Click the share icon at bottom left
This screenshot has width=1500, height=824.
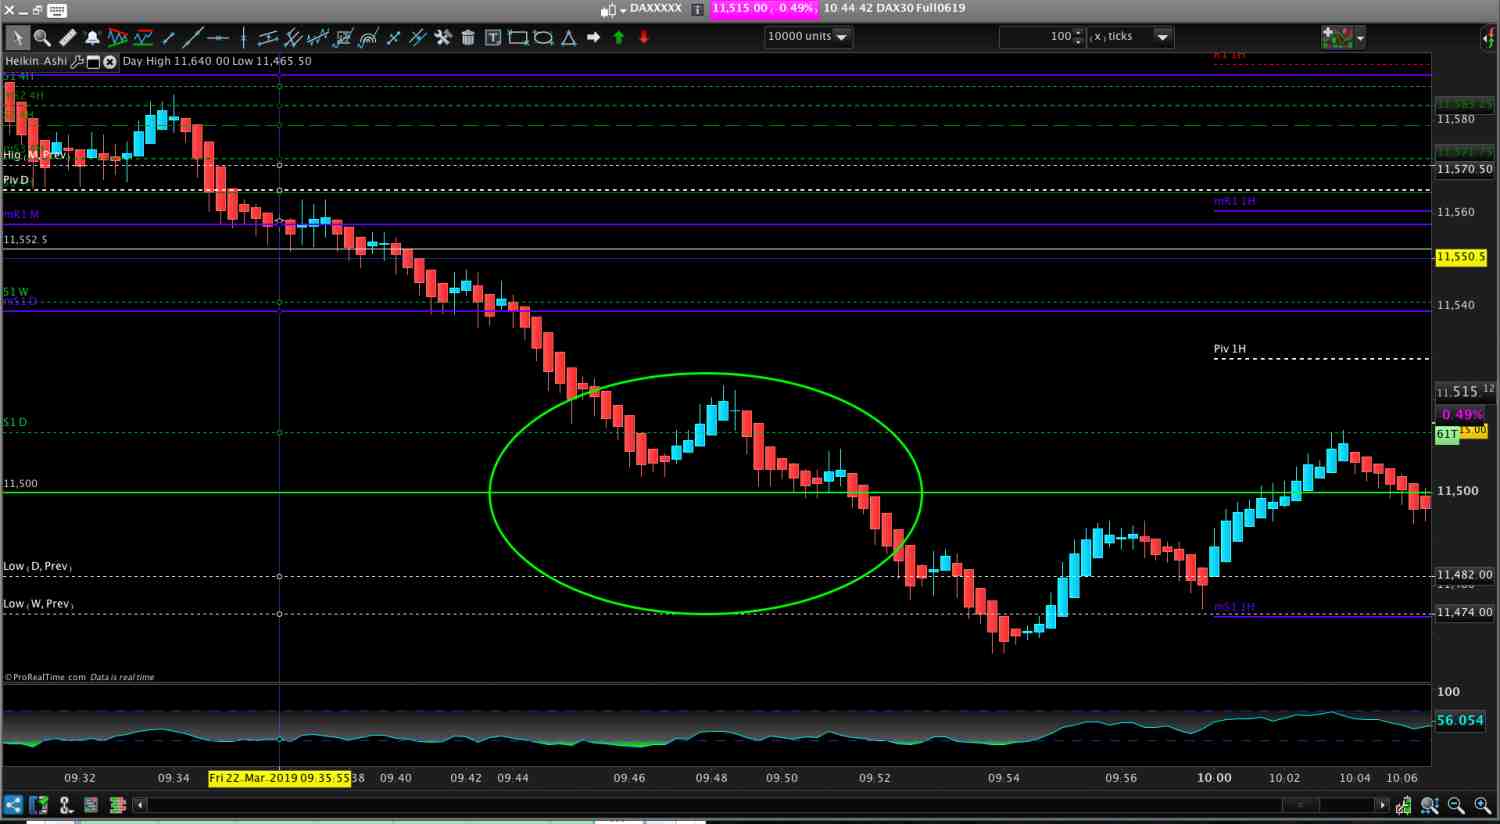(x=13, y=805)
